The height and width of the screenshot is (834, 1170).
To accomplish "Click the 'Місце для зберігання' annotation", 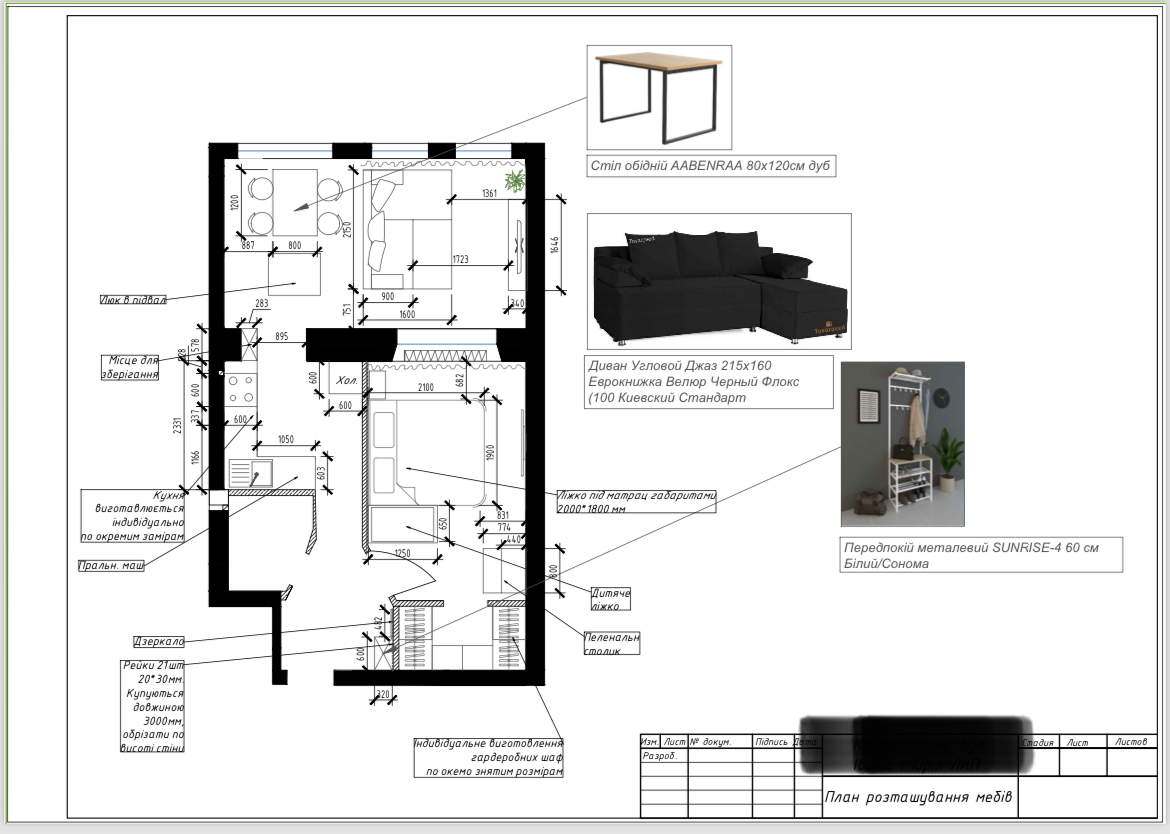I will pos(130,367).
